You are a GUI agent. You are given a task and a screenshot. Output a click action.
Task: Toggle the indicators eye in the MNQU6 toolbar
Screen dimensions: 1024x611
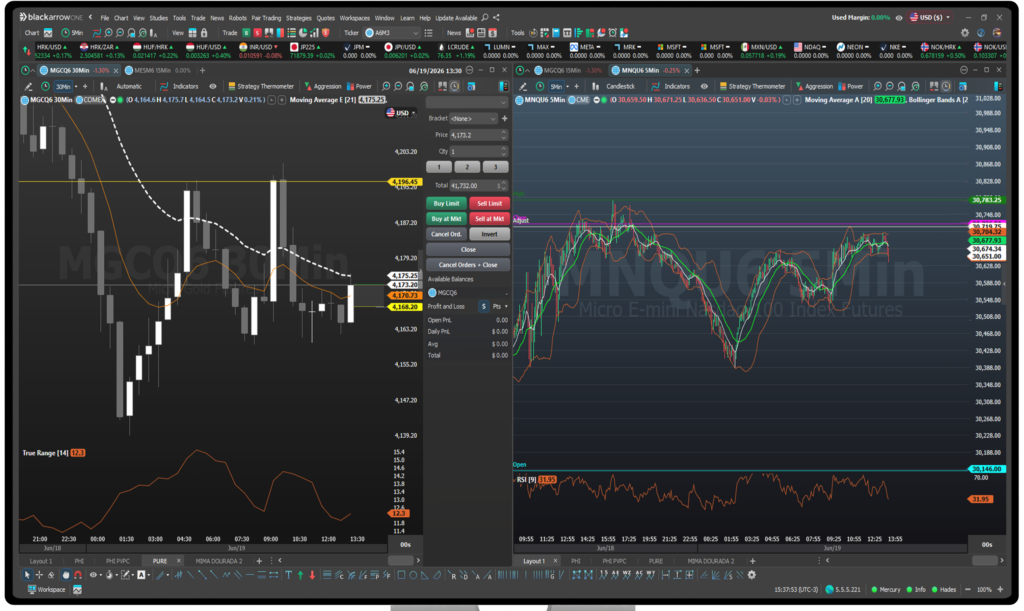click(703, 86)
